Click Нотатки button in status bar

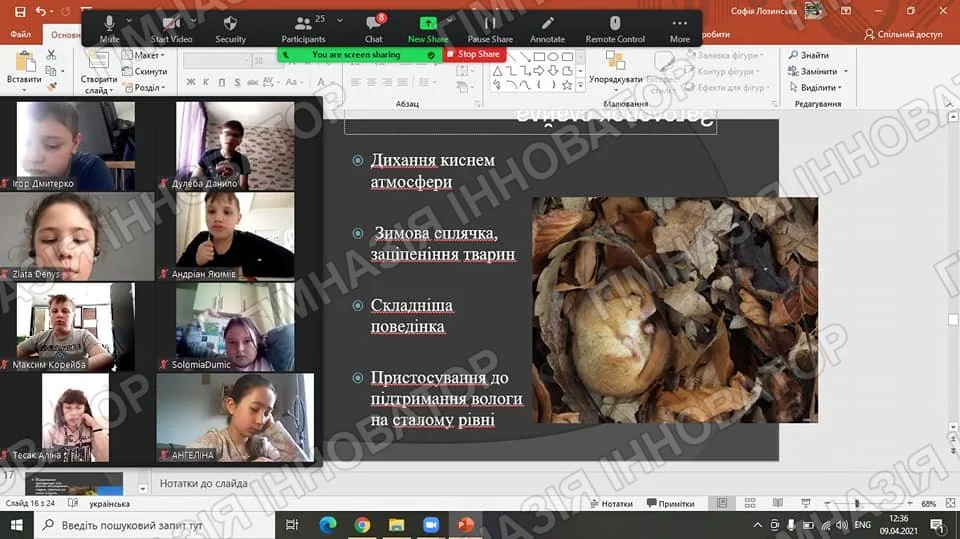coord(611,503)
